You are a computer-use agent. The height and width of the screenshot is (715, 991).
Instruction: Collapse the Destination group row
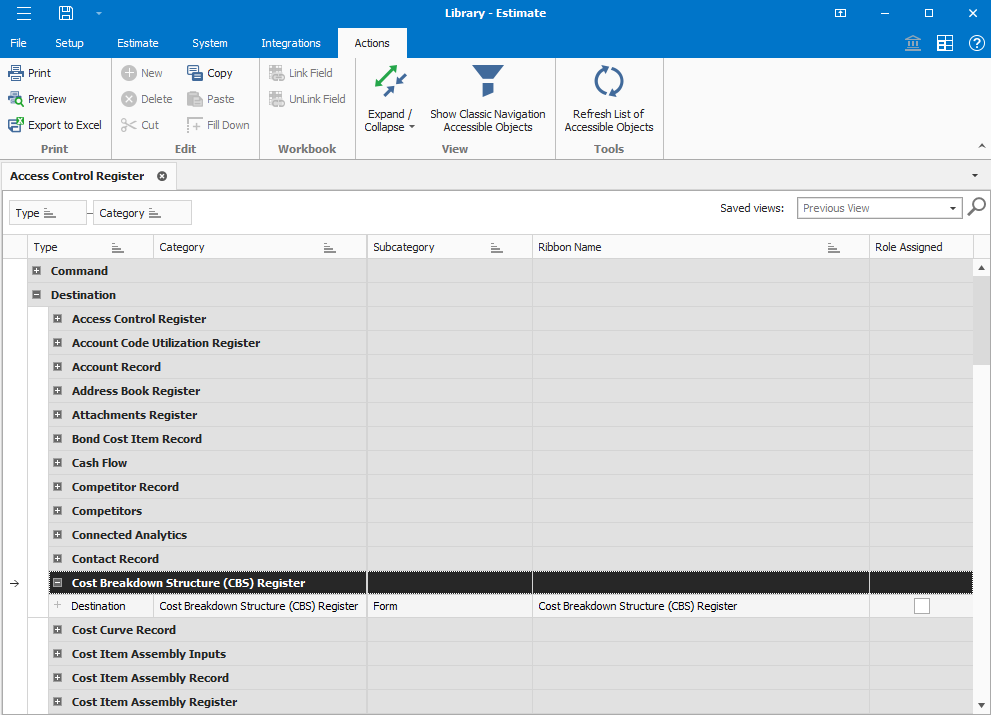point(37,295)
